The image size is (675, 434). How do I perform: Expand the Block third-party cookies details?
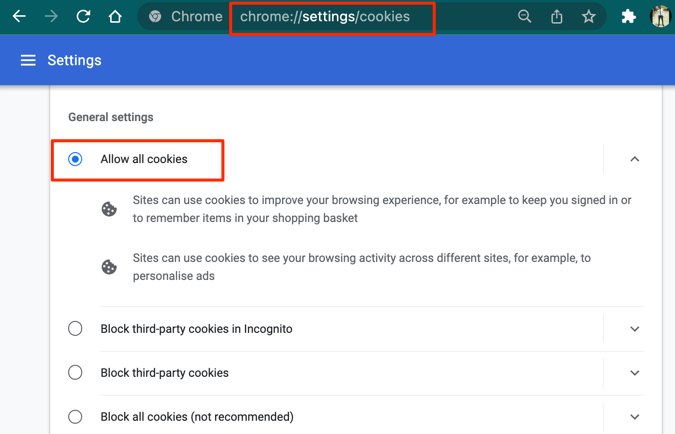click(x=634, y=373)
